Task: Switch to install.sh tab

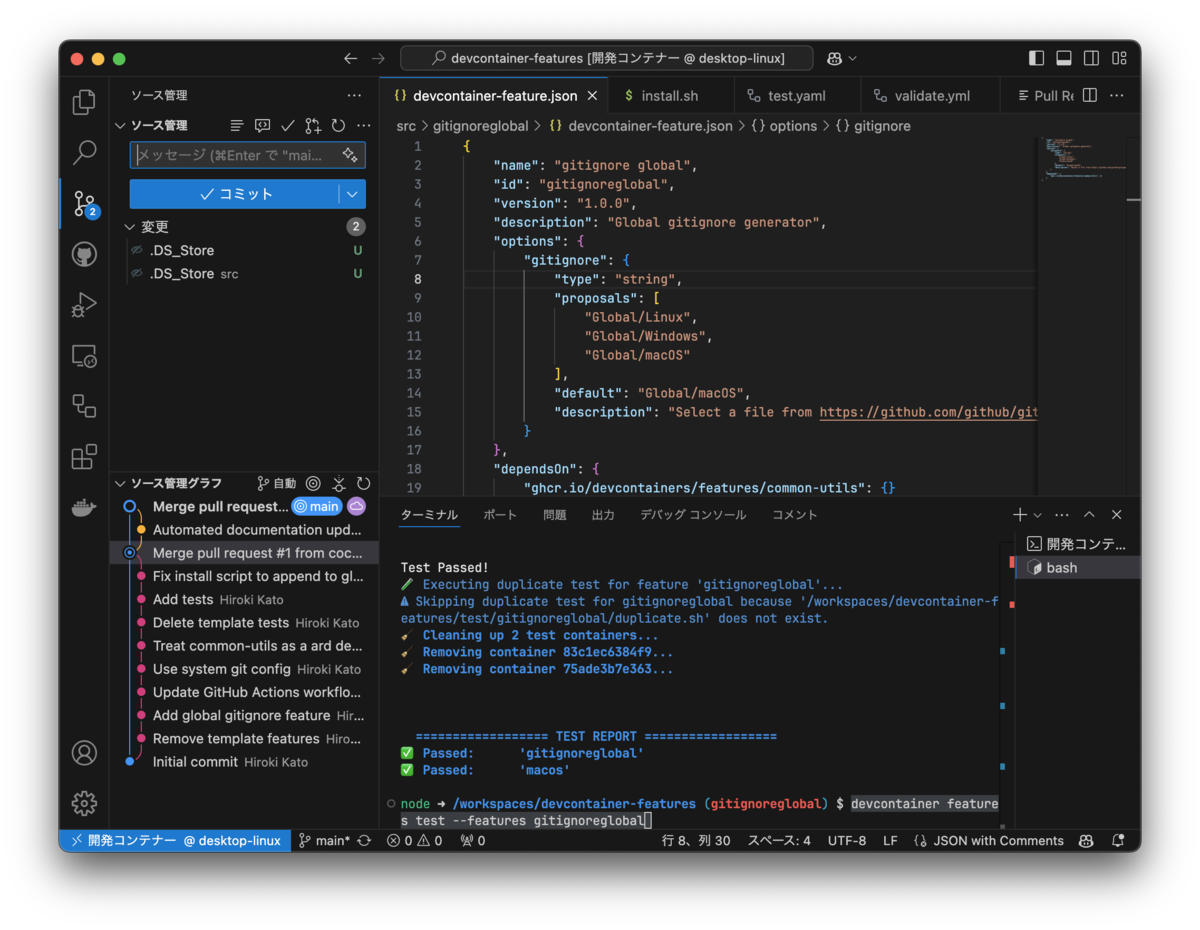Action: click(670, 96)
